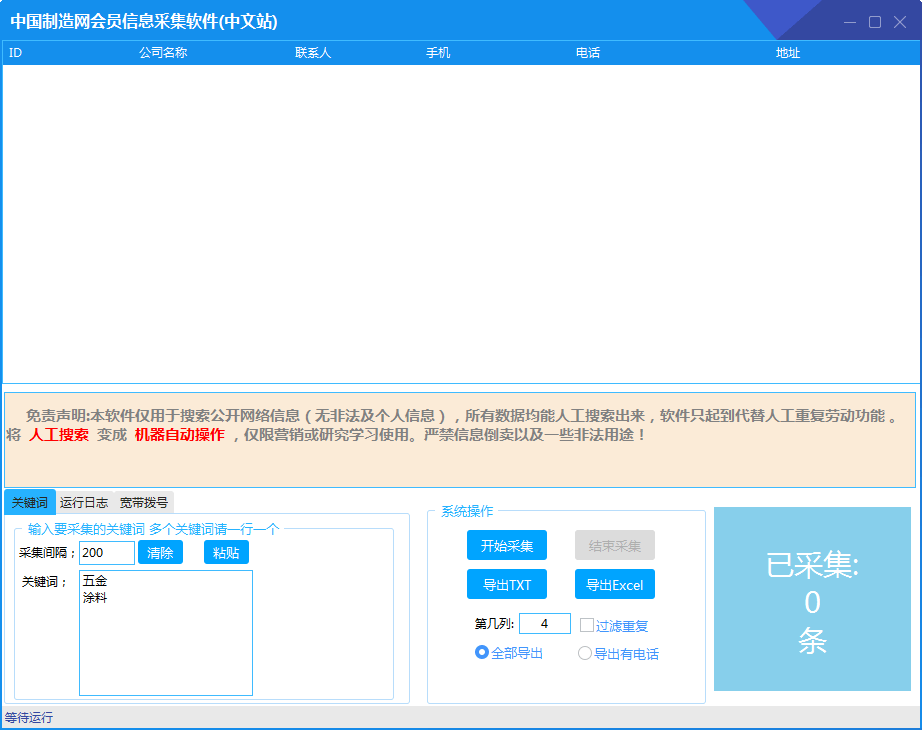Click the 等待运行 status bar text
The height and width of the screenshot is (730, 922).
(x=29, y=718)
